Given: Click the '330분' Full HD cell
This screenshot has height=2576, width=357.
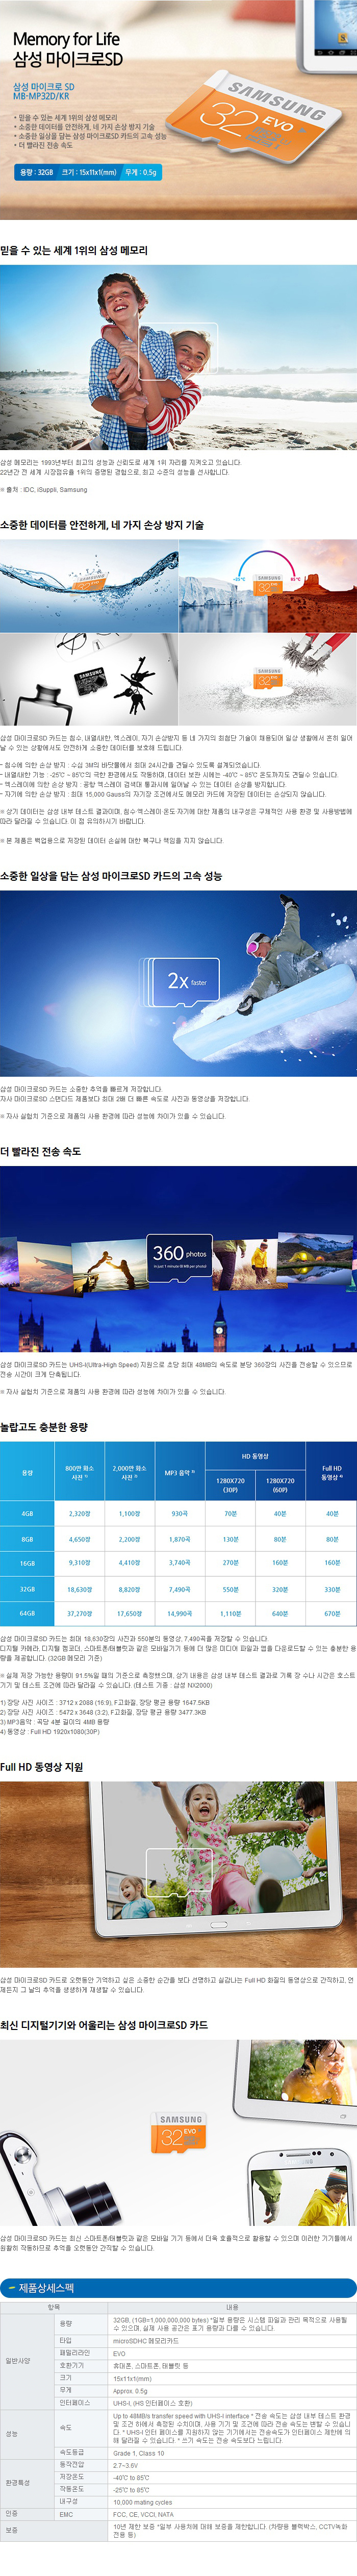Looking at the screenshot, I should [x=331, y=1589].
